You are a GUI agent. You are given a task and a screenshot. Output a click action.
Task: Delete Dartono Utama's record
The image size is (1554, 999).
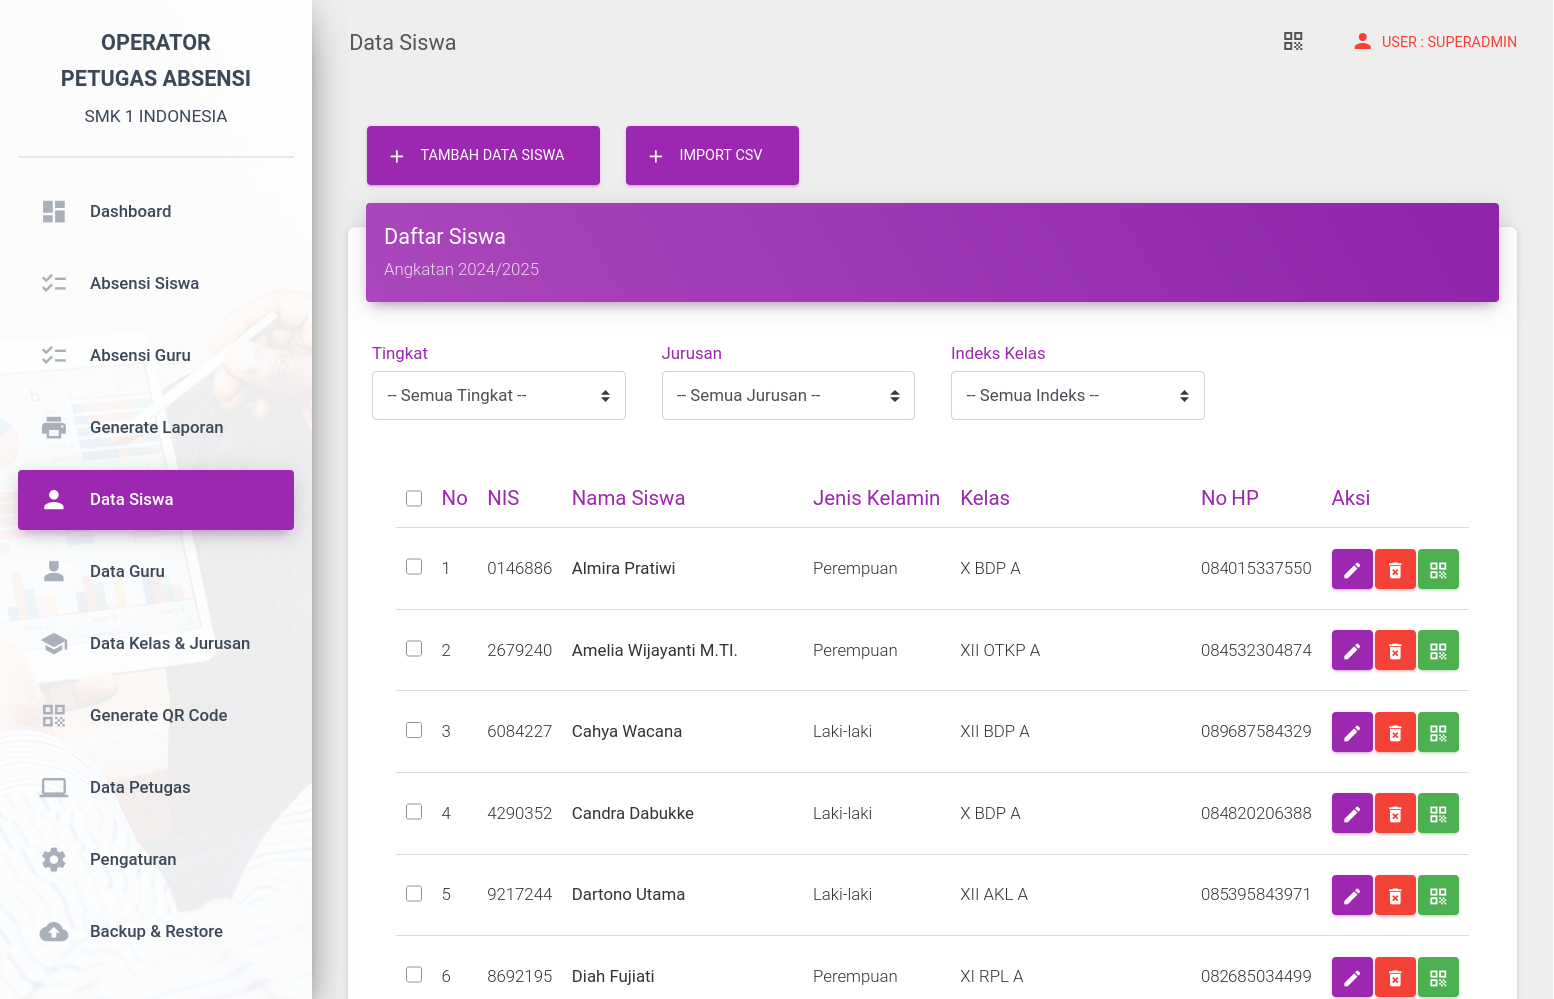[x=1395, y=896]
